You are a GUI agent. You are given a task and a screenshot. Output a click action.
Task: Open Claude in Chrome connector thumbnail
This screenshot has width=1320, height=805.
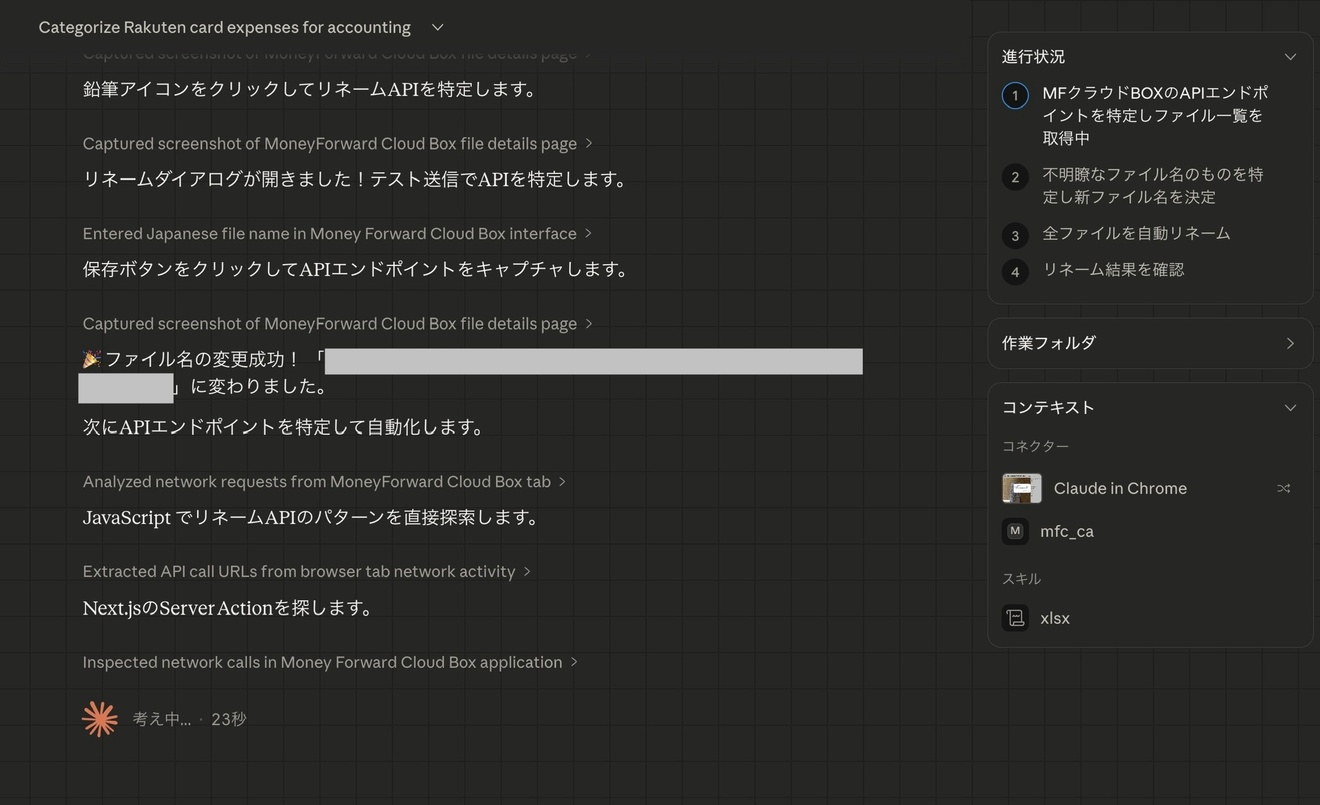click(x=1022, y=488)
